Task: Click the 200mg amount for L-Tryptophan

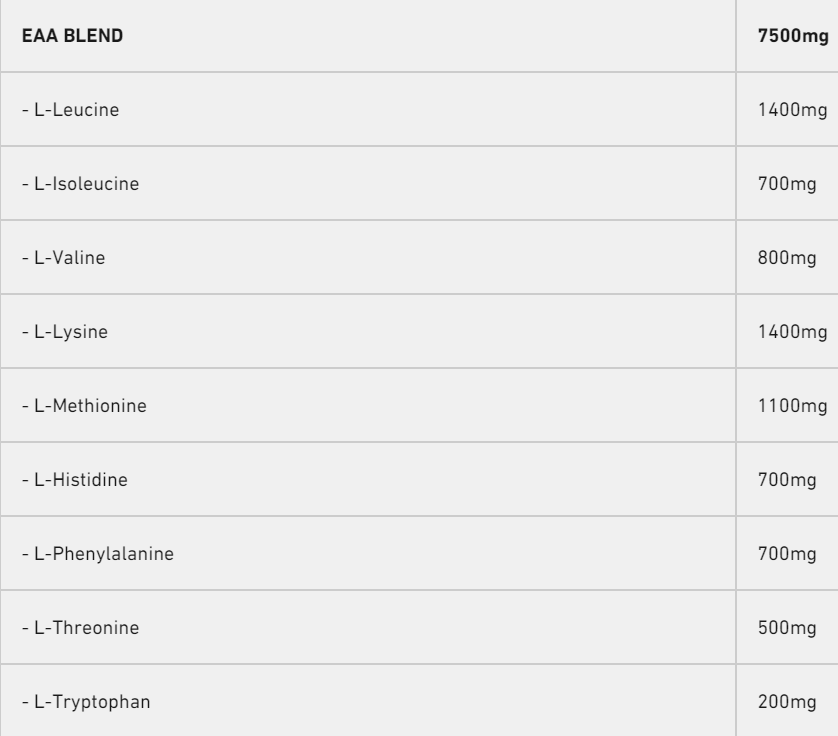Action: 789,702
